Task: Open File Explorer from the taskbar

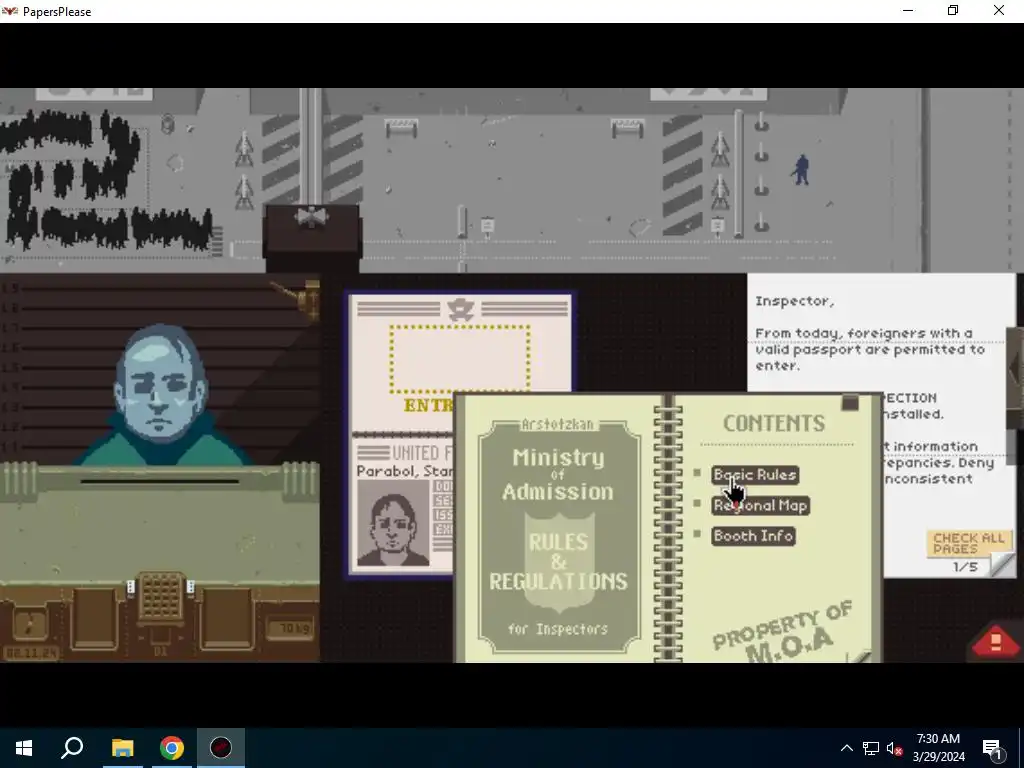Action: (x=122, y=748)
